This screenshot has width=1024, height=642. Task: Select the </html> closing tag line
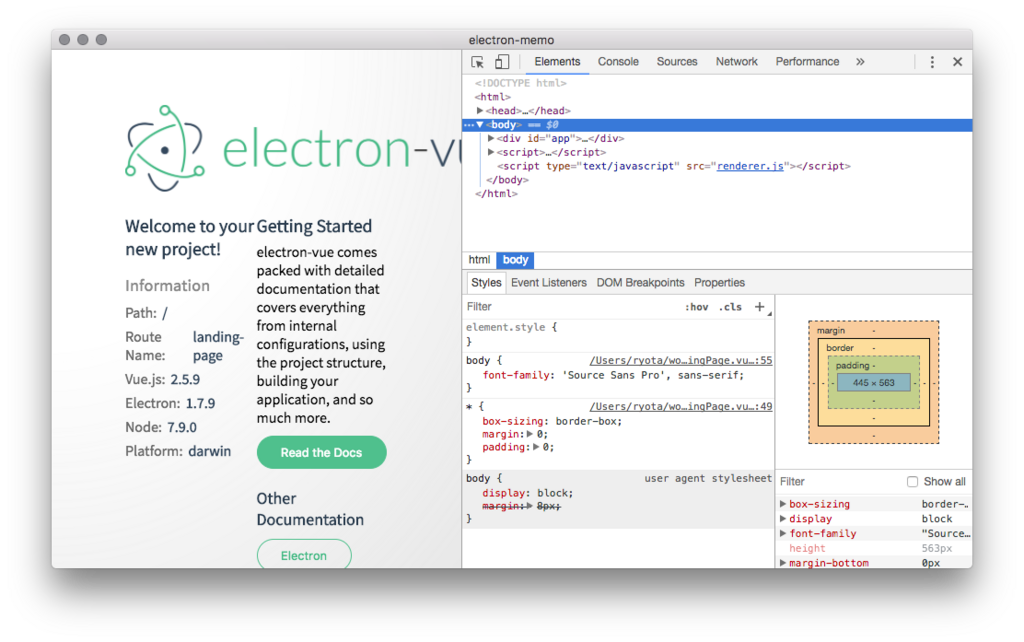[x=496, y=194]
